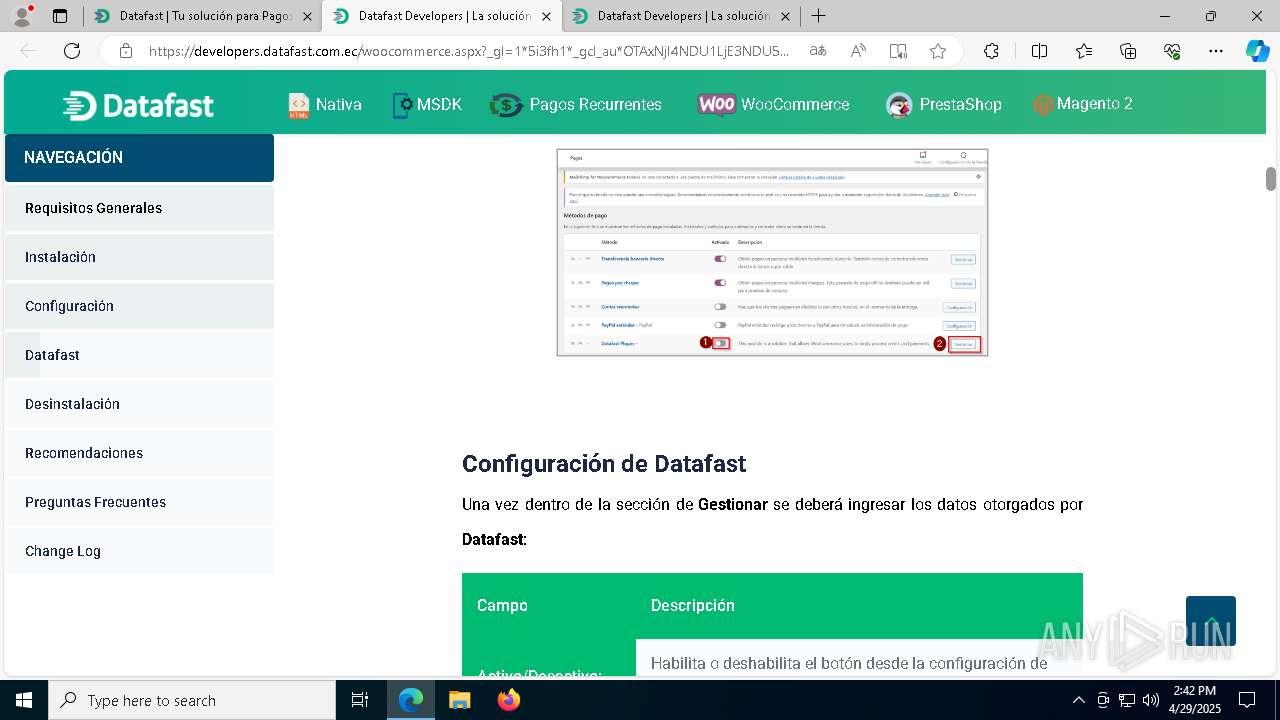Open the Windows Start menu
Viewport: 1280px width, 720px height.
tap(23, 700)
